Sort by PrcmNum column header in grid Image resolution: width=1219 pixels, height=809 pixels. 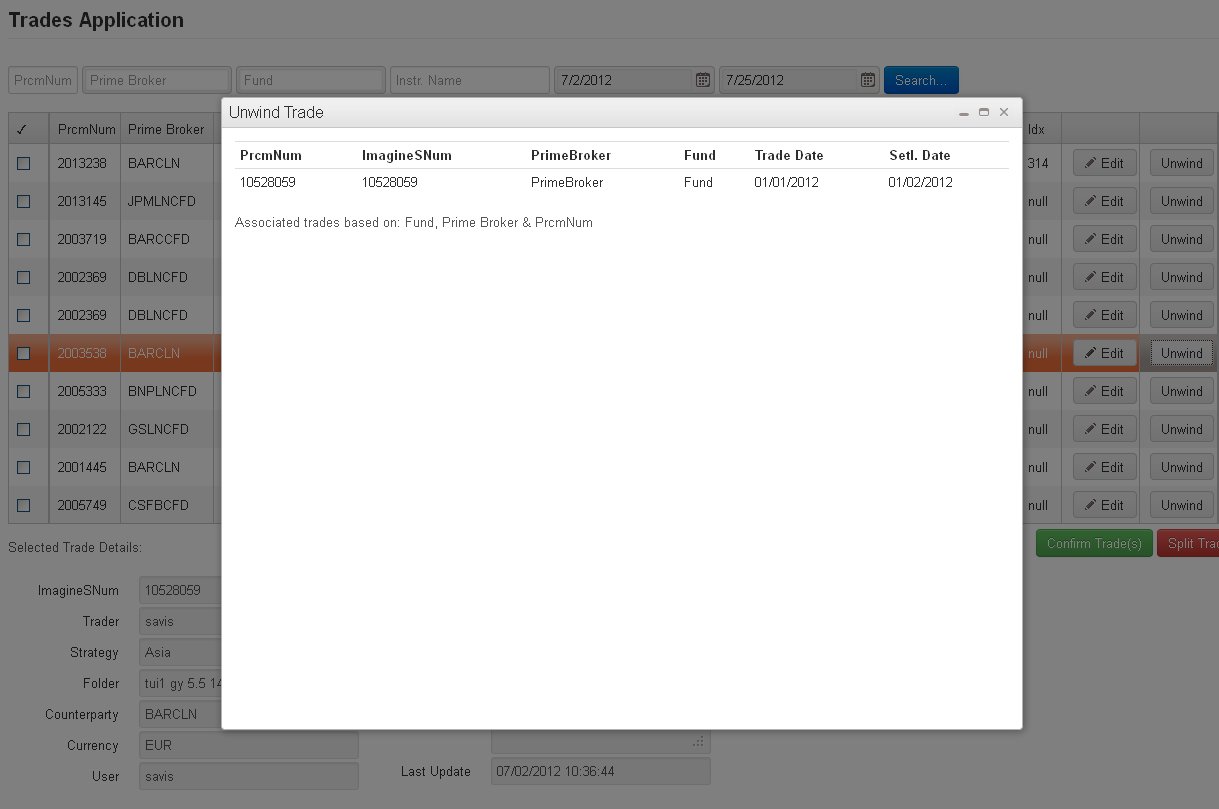(x=85, y=129)
